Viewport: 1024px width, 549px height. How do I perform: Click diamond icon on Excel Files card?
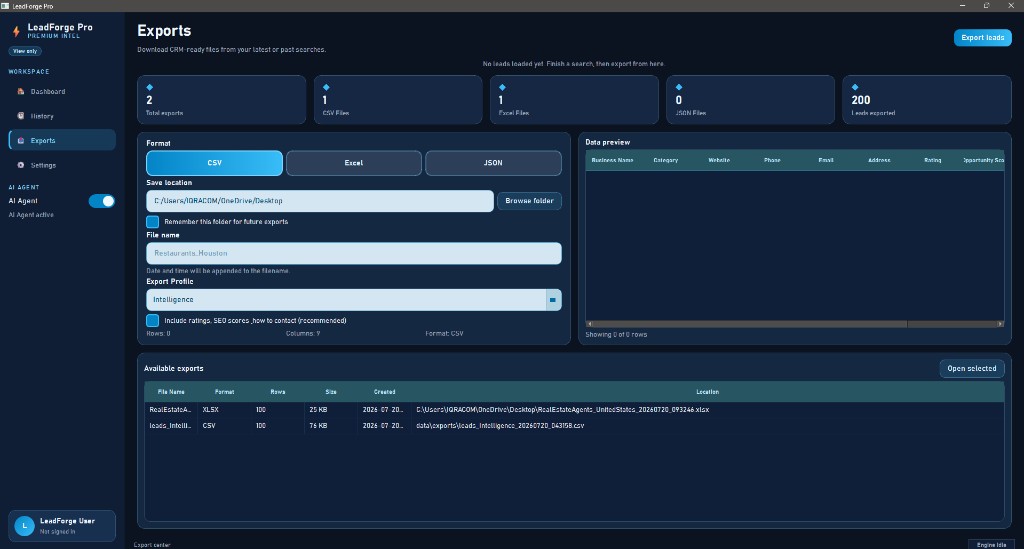(x=502, y=87)
